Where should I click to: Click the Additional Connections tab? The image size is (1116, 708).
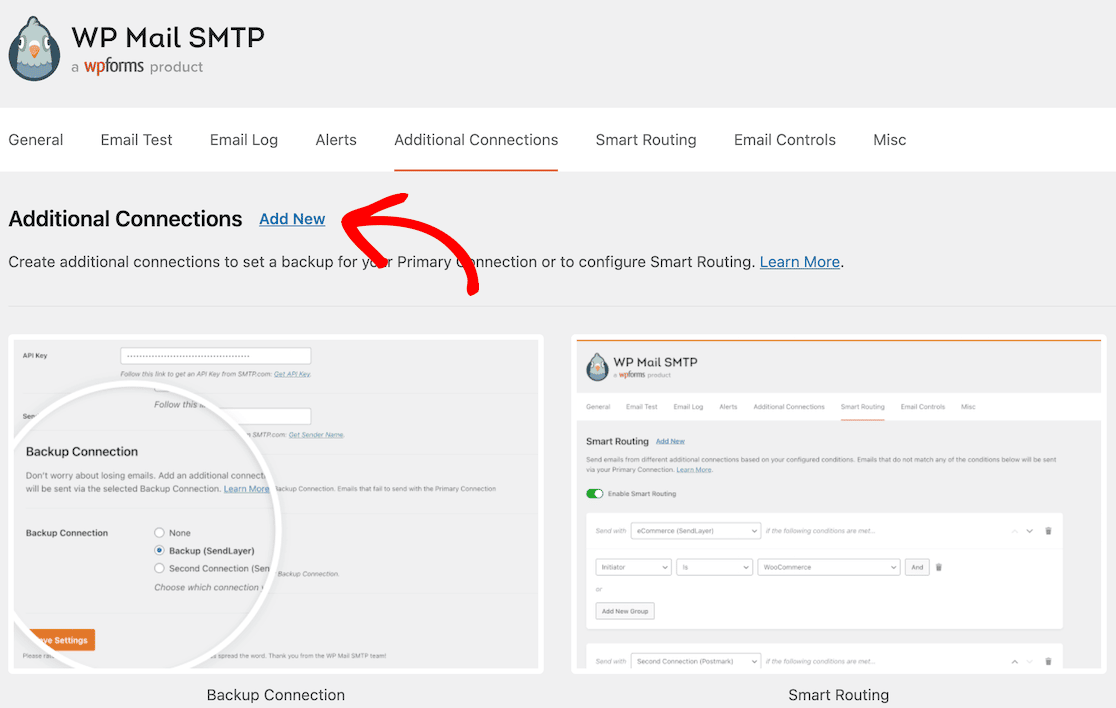476,140
